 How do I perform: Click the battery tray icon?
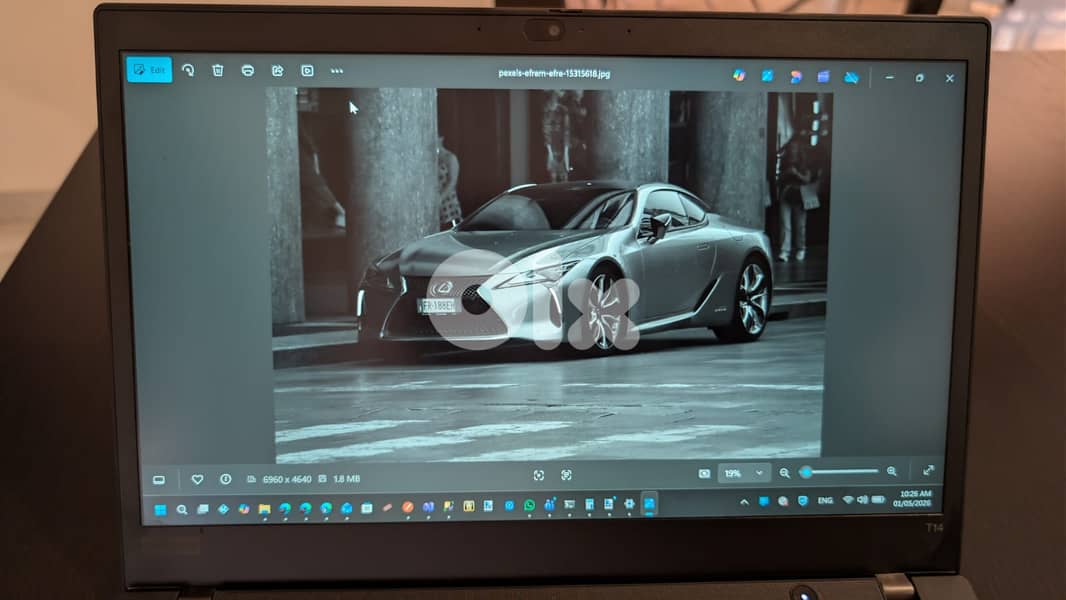pos(878,499)
